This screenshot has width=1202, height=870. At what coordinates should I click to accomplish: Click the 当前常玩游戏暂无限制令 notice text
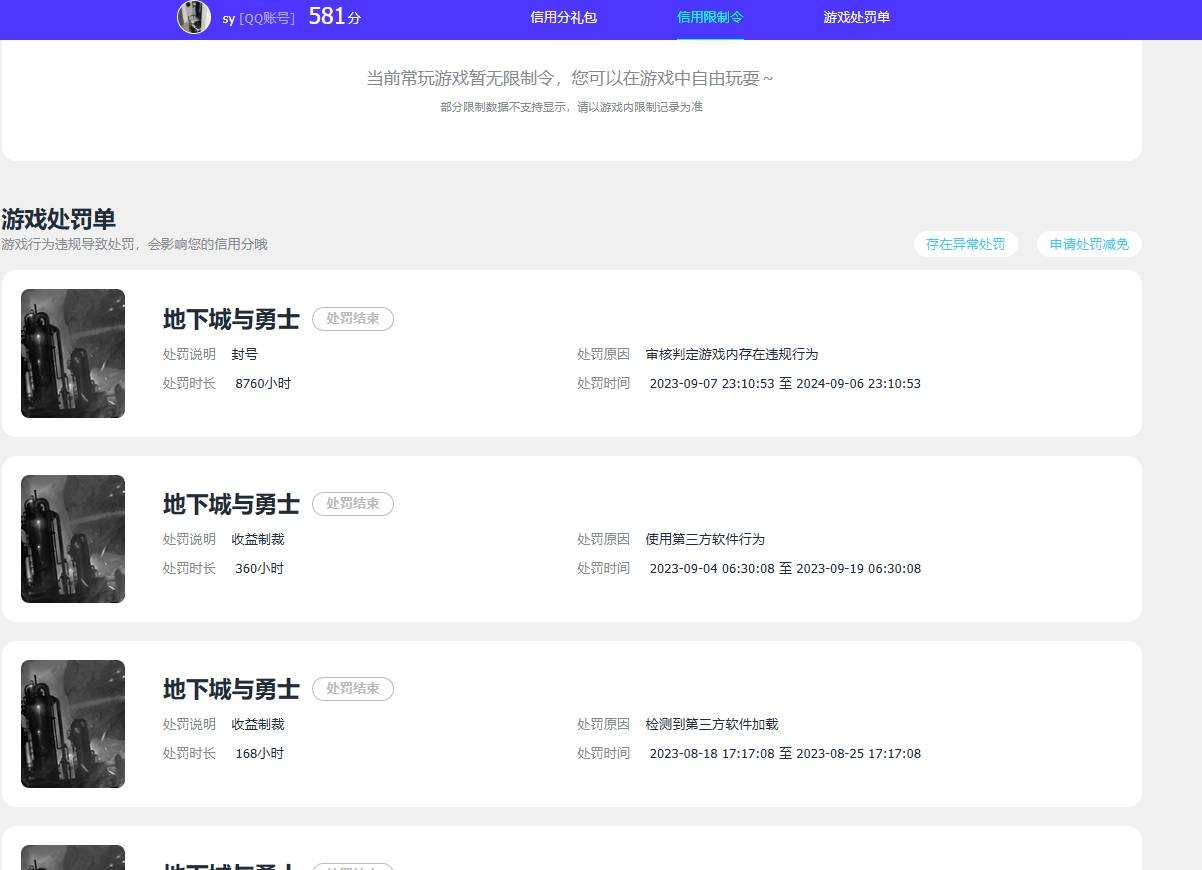(570, 78)
